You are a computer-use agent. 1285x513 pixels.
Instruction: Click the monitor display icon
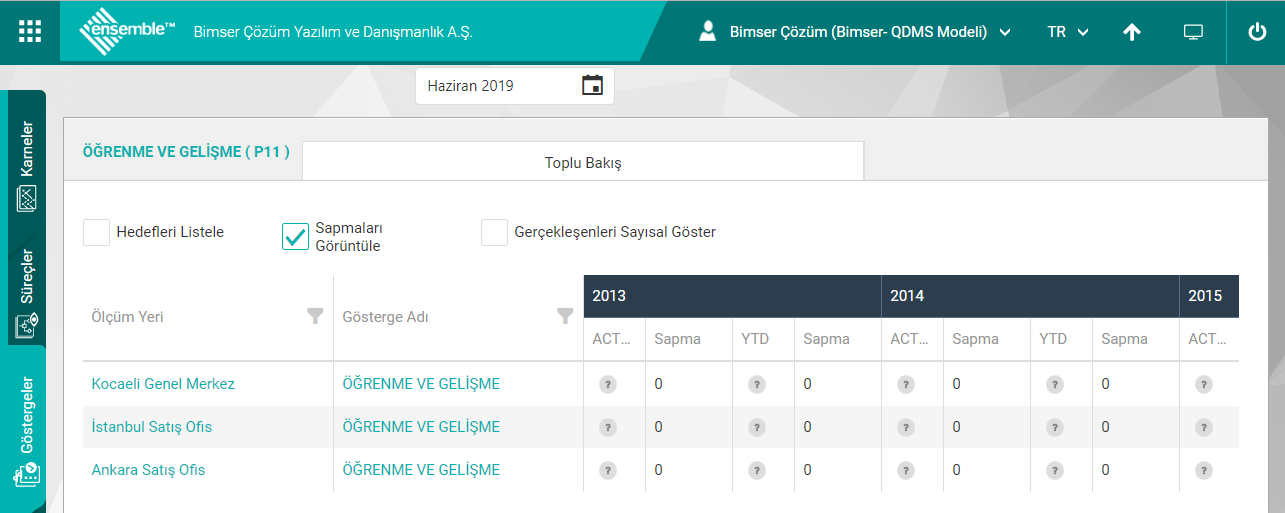click(x=1193, y=32)
